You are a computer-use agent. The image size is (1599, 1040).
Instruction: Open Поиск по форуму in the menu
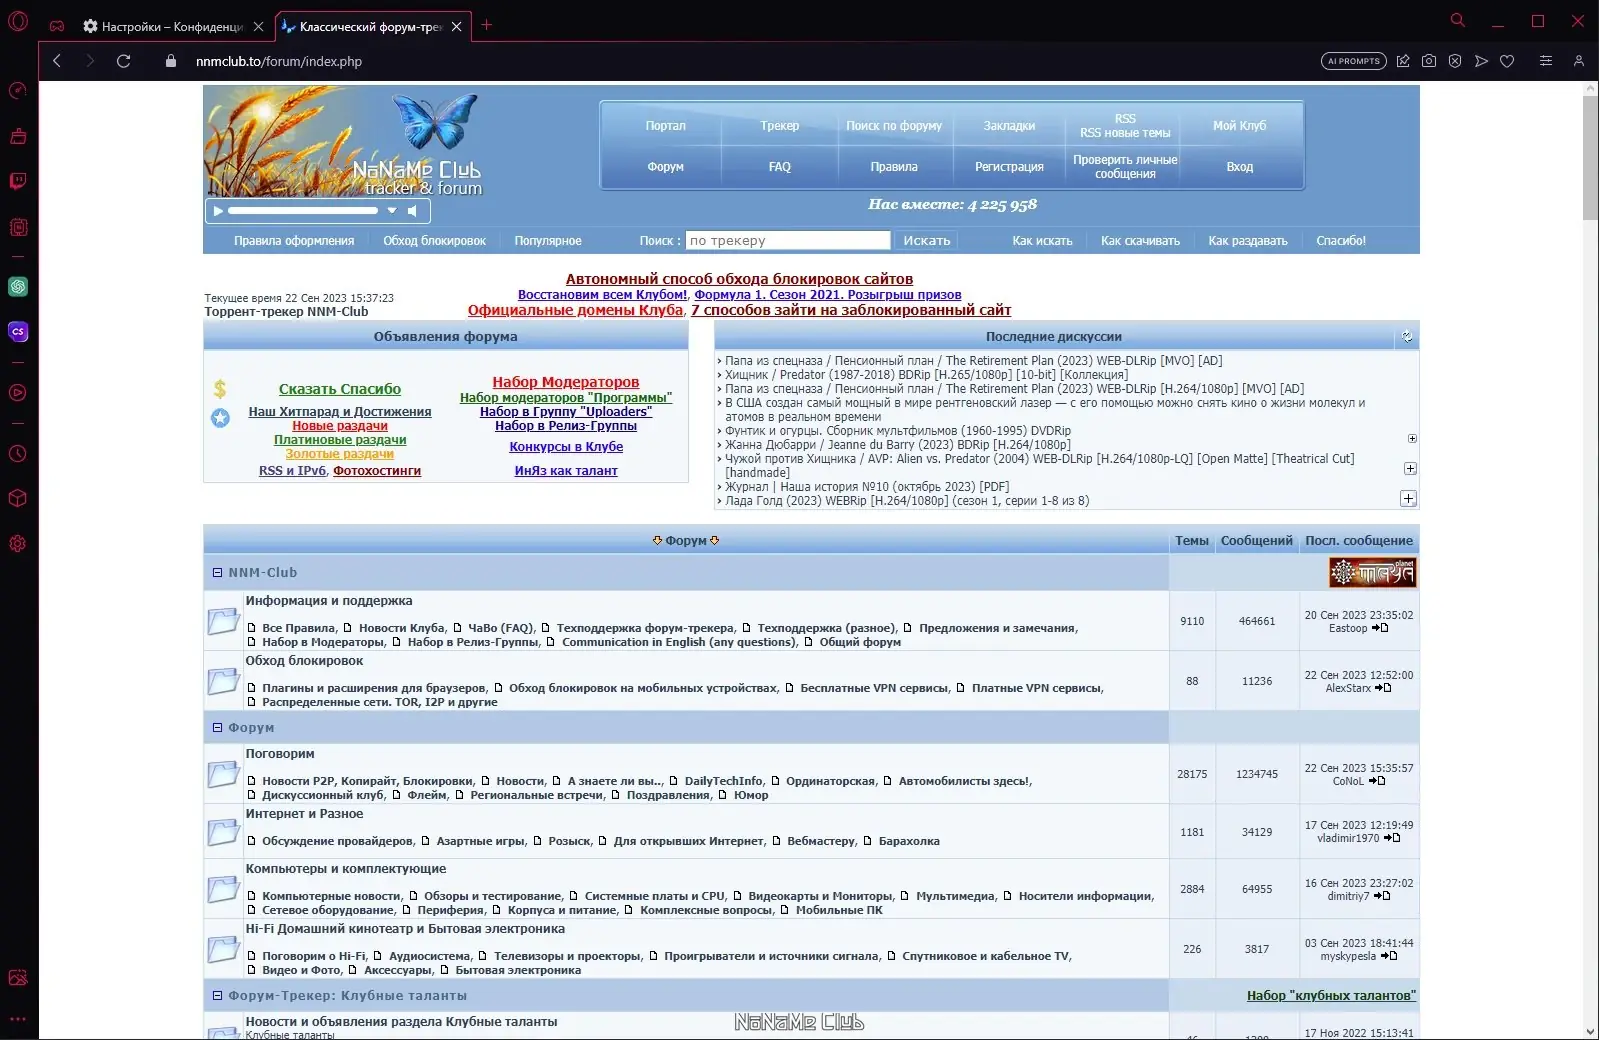click(x=894, y=126)
